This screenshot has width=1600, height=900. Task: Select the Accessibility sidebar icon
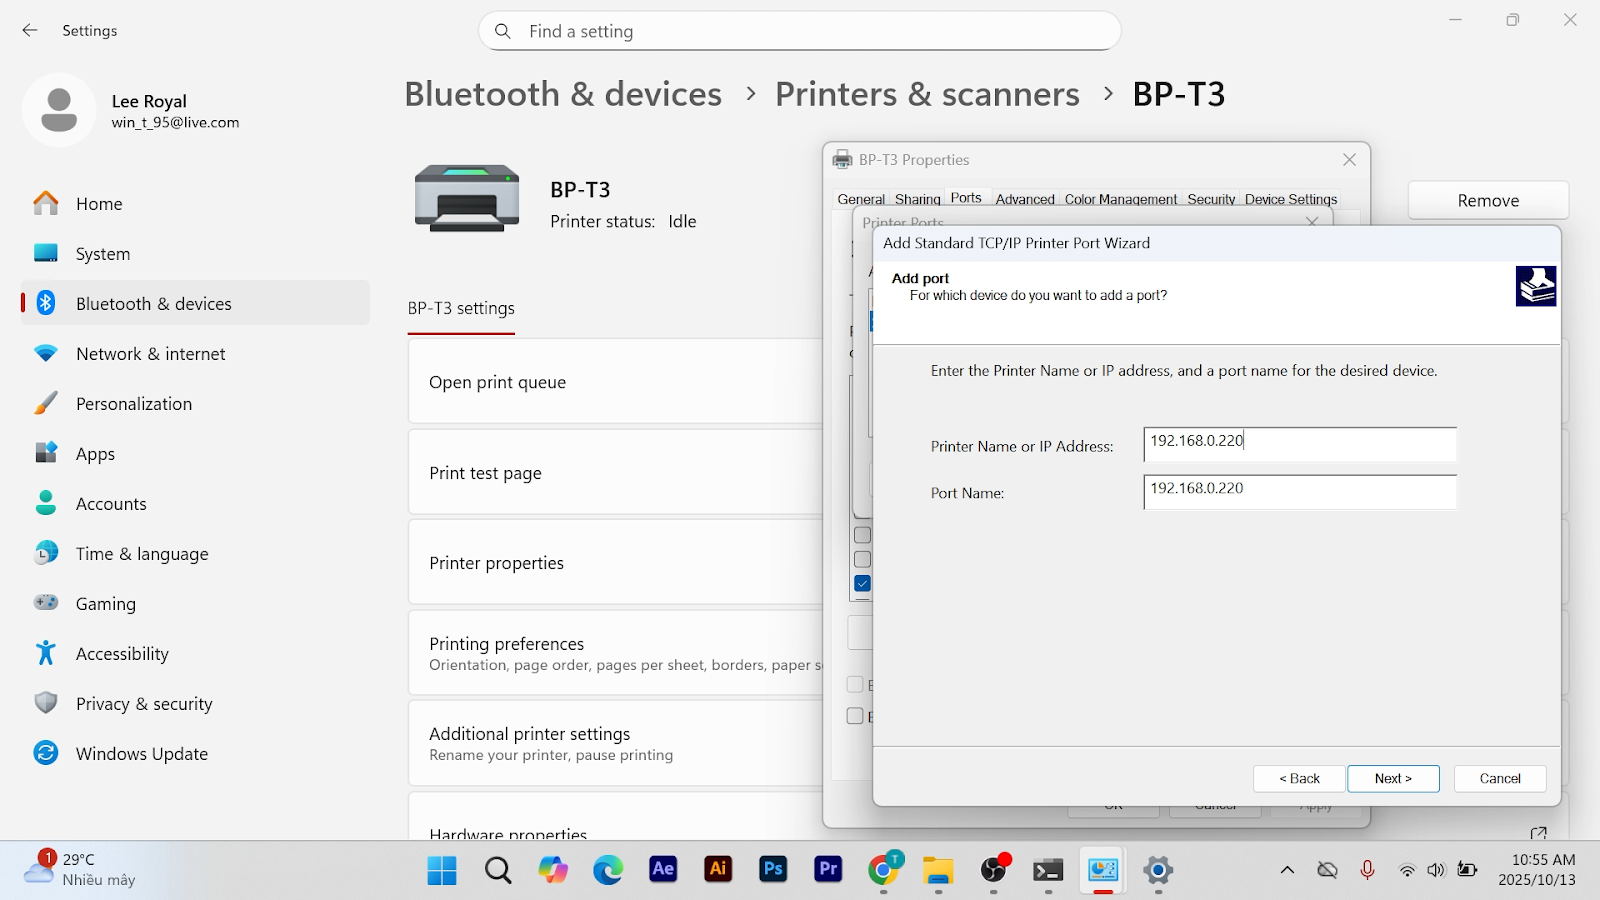click(46, 653)
